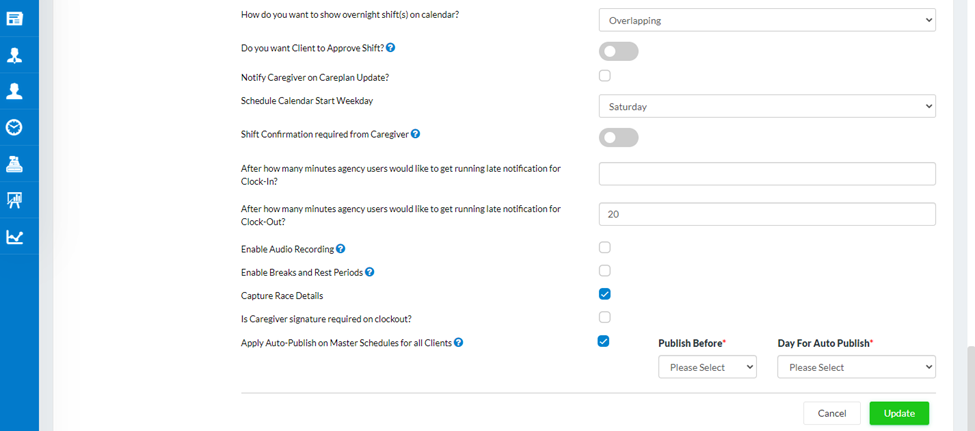Uncheck the Capture Race Details checkbox

coord(605,294)
